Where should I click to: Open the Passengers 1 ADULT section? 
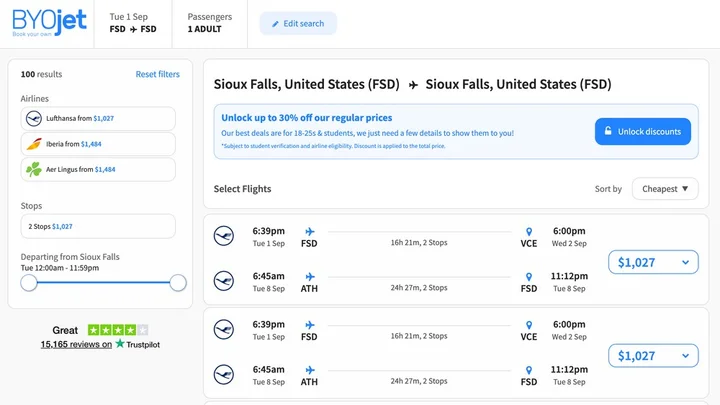point(210,23)
